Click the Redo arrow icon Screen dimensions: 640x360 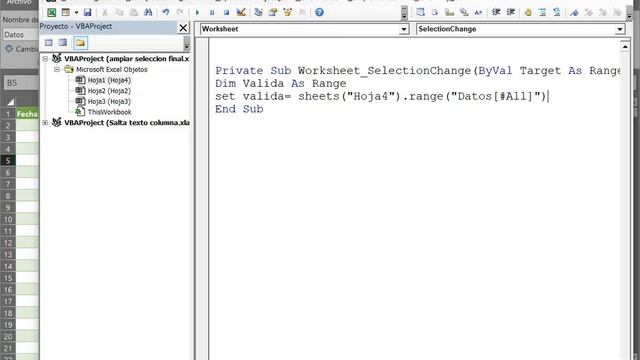tap(180, 12)
